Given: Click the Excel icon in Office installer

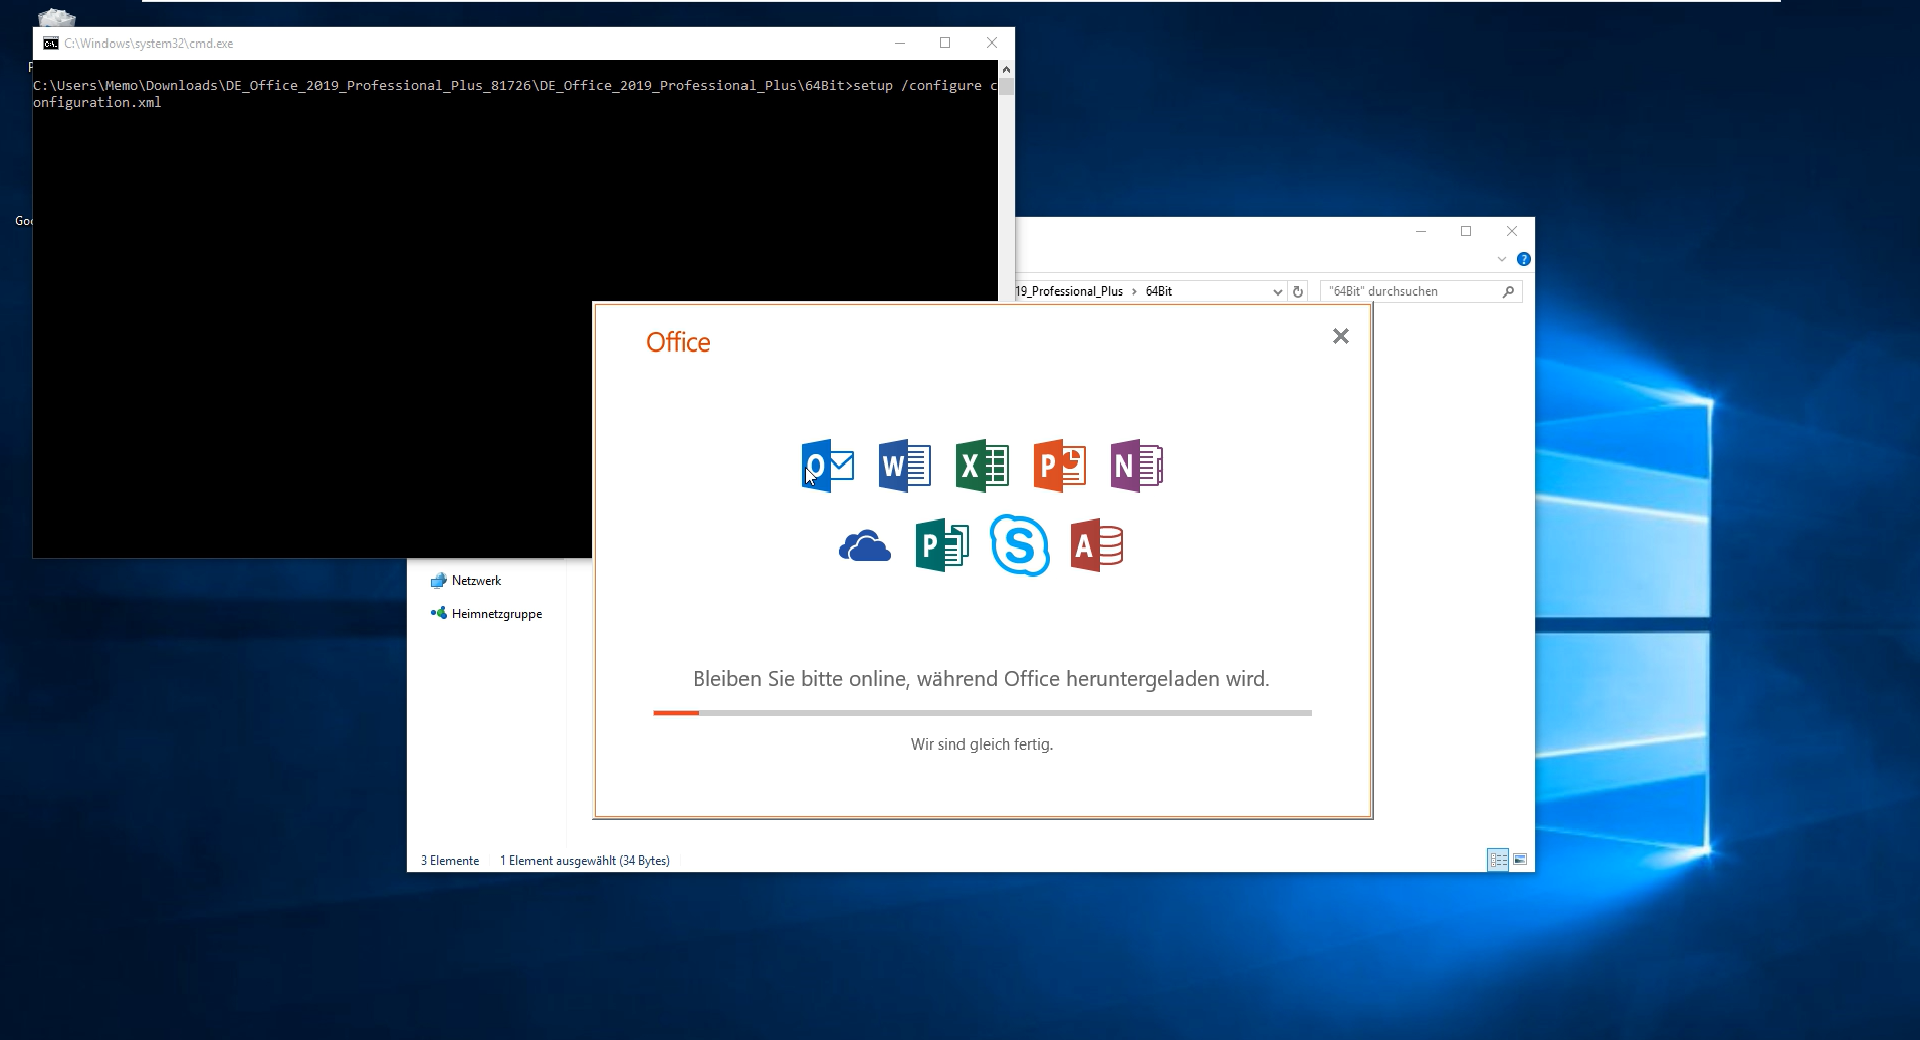Looking at the screenshot, I should tap(982, 466).
